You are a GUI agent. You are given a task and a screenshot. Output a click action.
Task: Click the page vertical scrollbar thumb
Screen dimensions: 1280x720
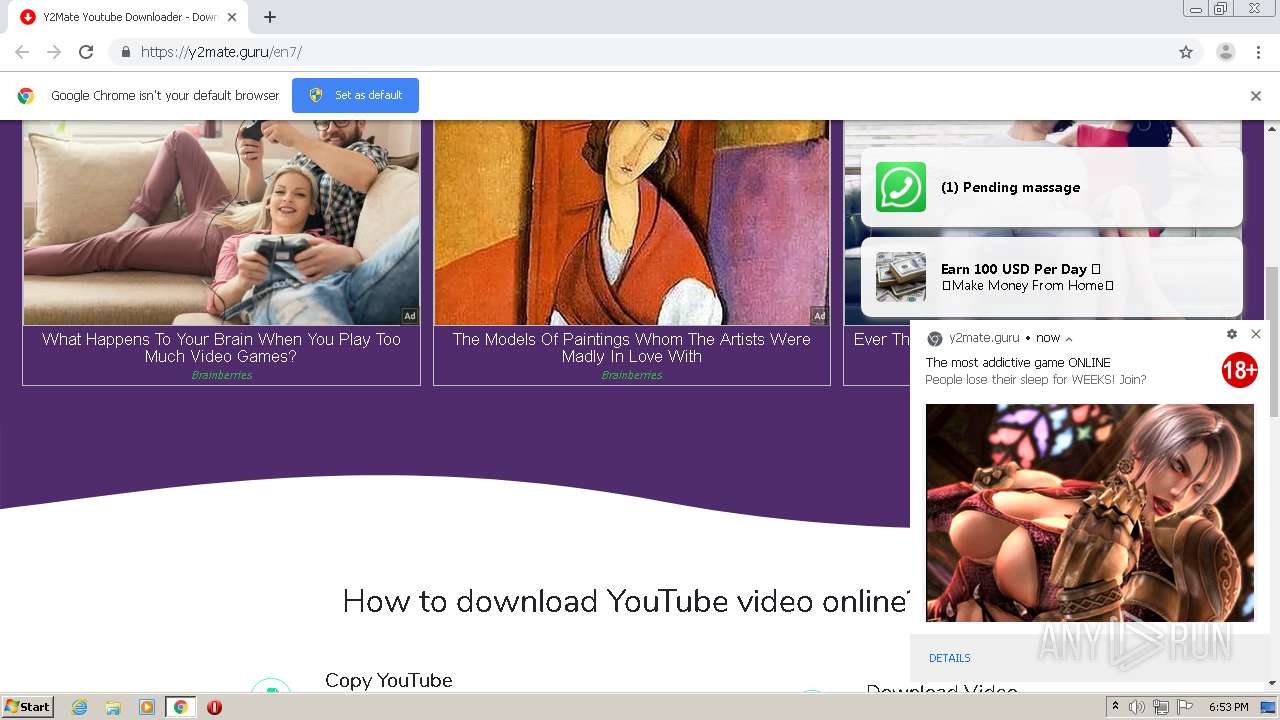1273,342
